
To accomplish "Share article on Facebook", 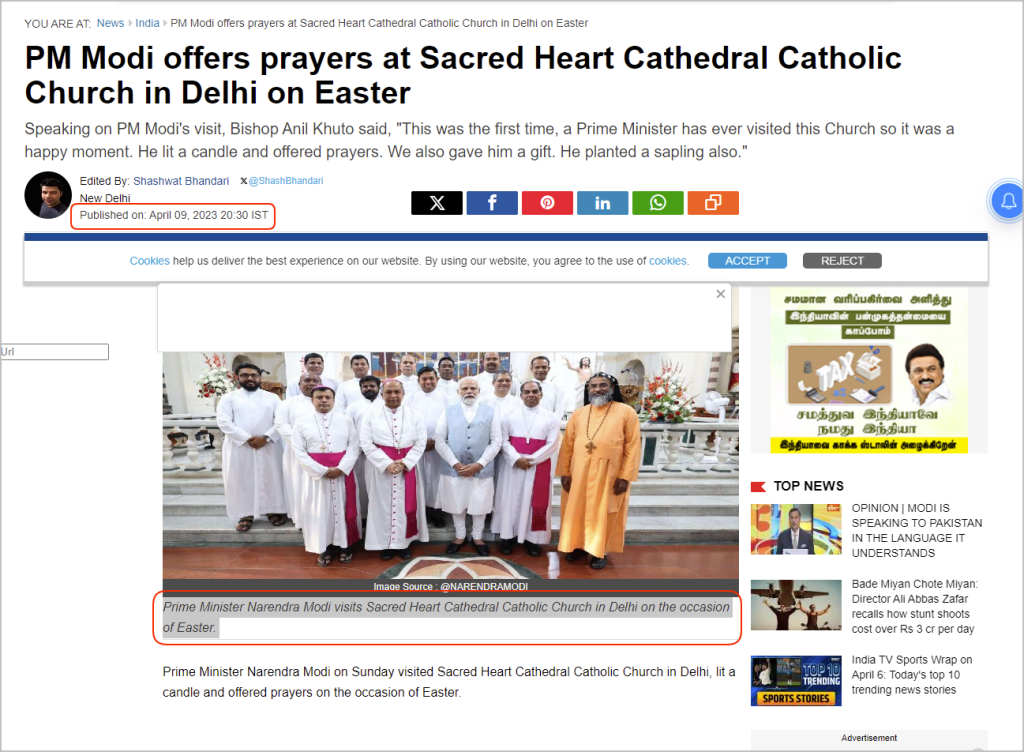I will 492,203.
